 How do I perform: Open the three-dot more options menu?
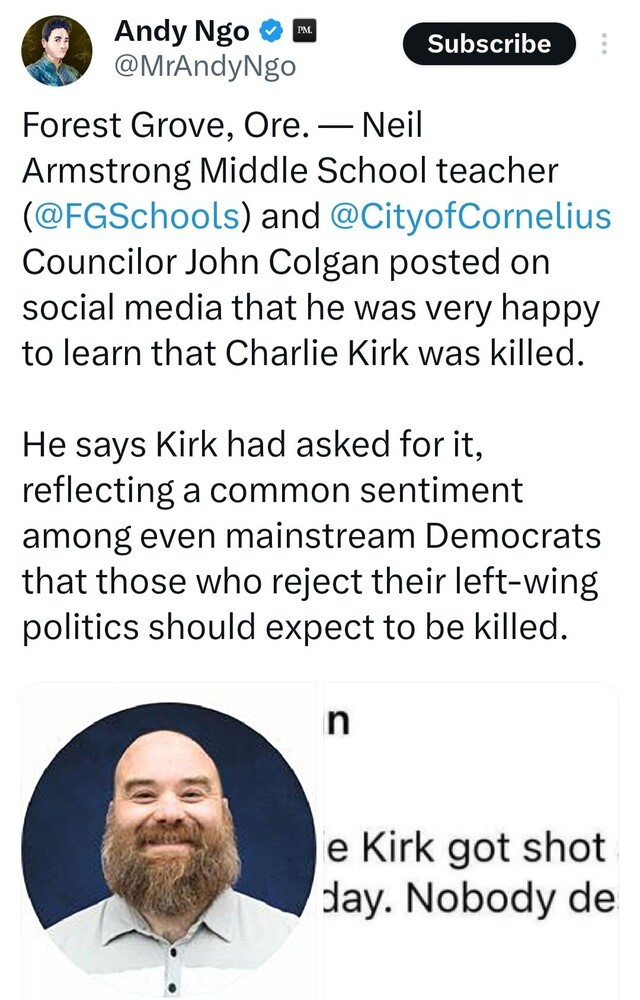[603, 44]
